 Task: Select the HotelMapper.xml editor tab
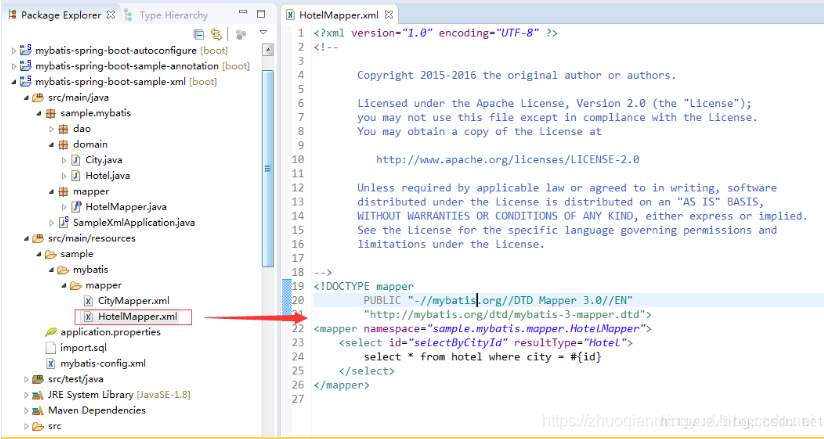point(338,15)
